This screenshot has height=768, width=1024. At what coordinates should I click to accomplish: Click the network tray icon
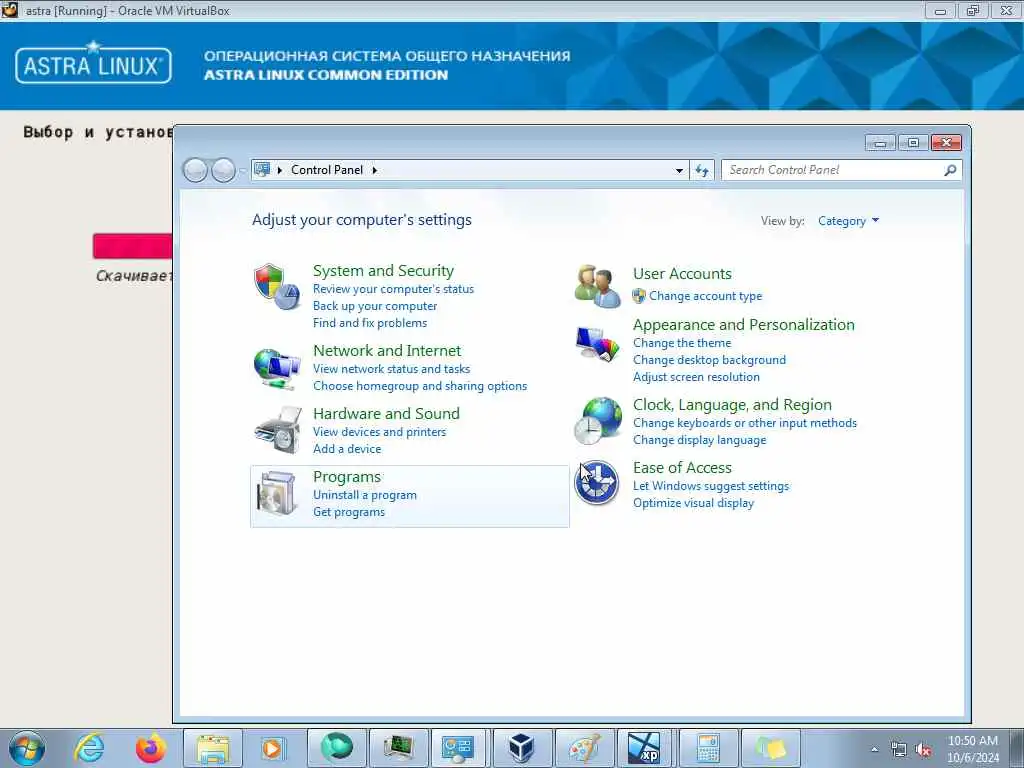(x=899, y=750)
